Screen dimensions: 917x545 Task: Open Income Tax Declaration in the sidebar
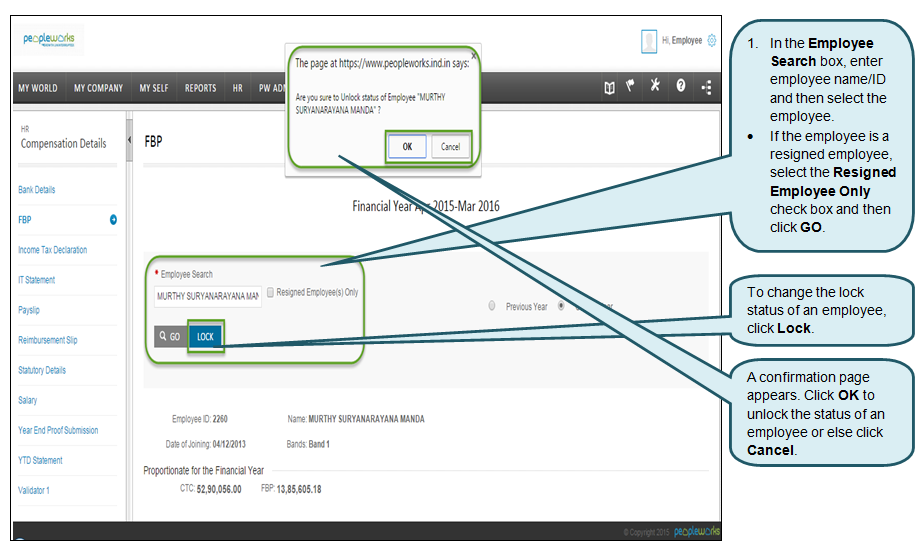point(53,250)
